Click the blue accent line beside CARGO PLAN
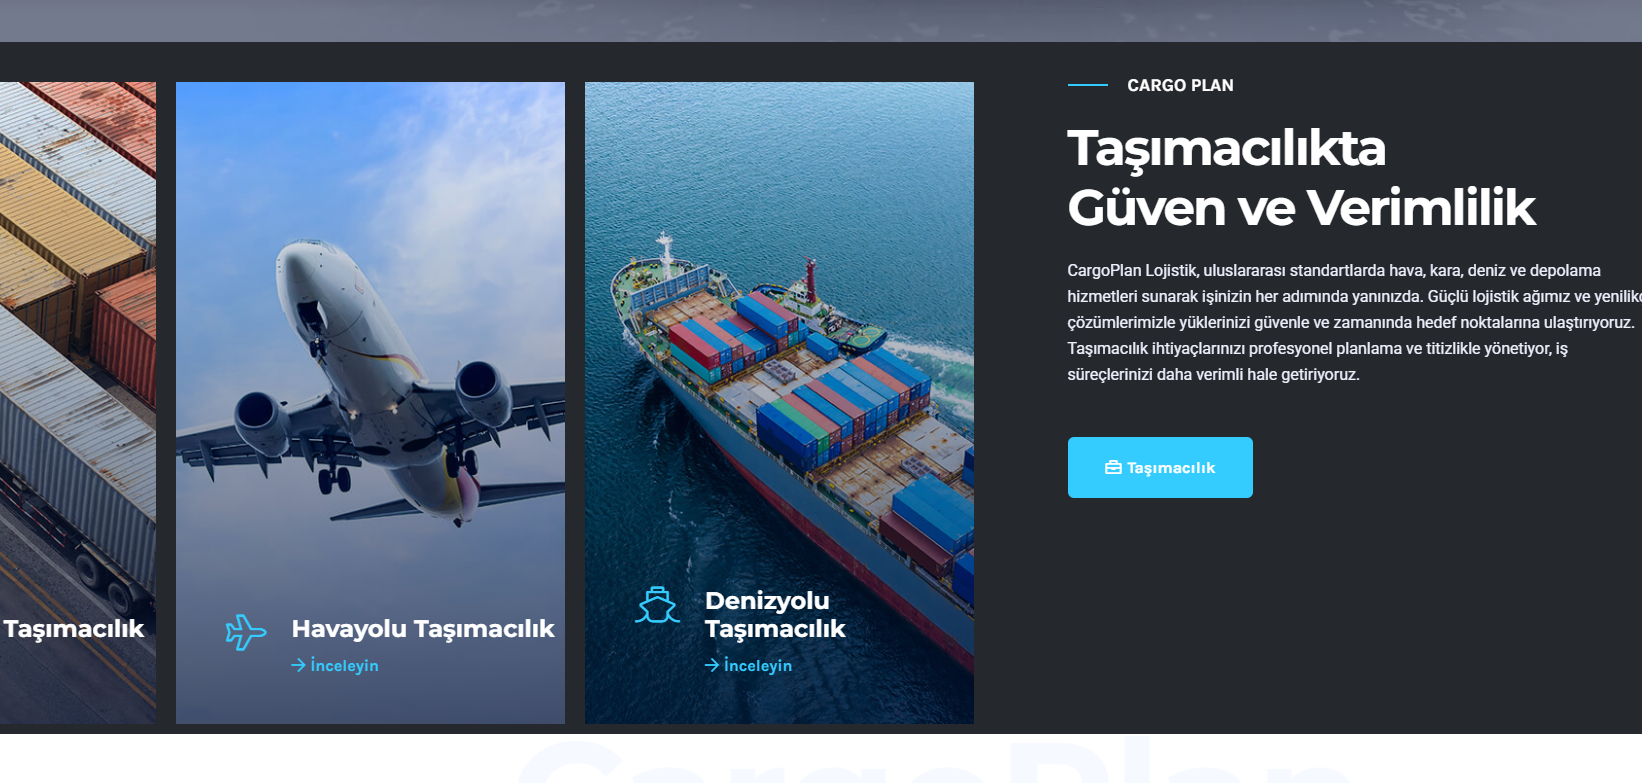This screenshot has width=1642, height=783. point(1087,86)
